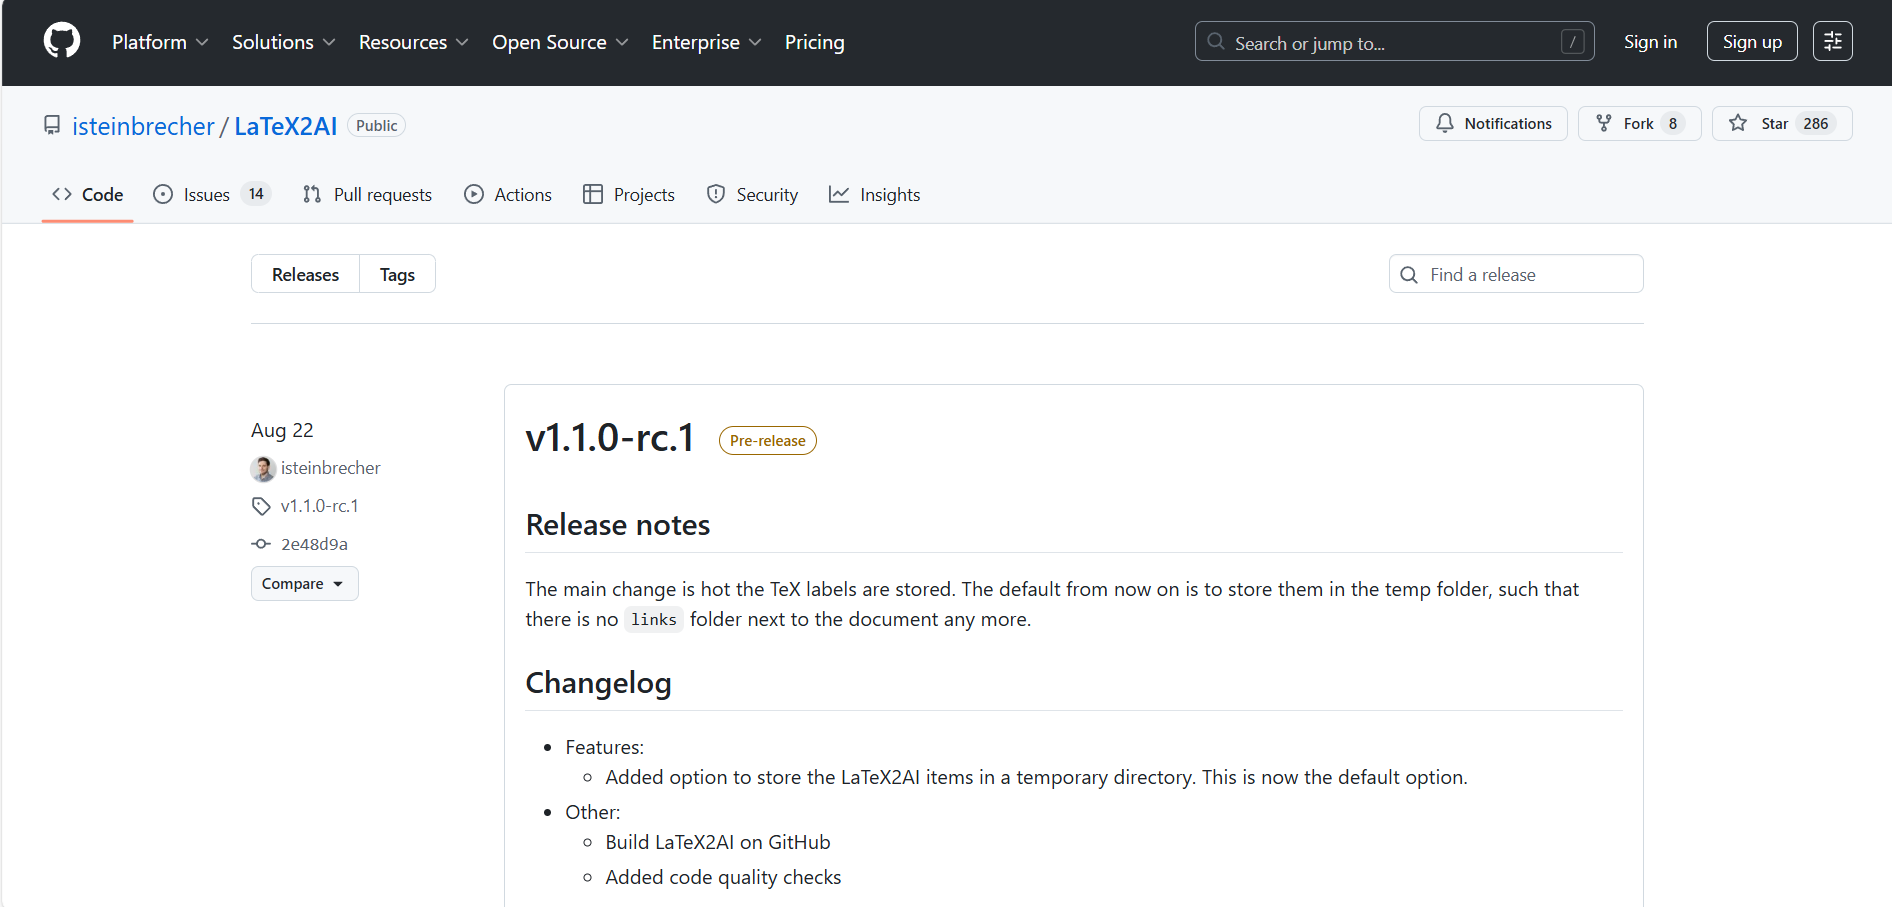Open the Issues tab
This screenshot has height=907, width=1892.
click(212, 195)
